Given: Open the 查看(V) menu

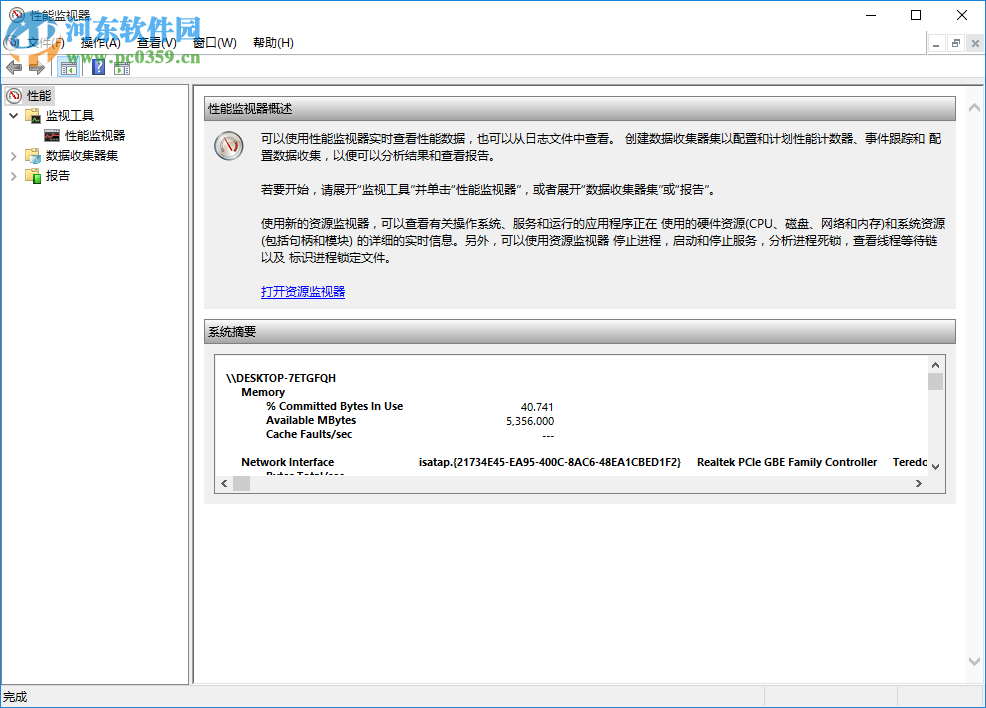Looking at the screenshot, I should (156, 42).
